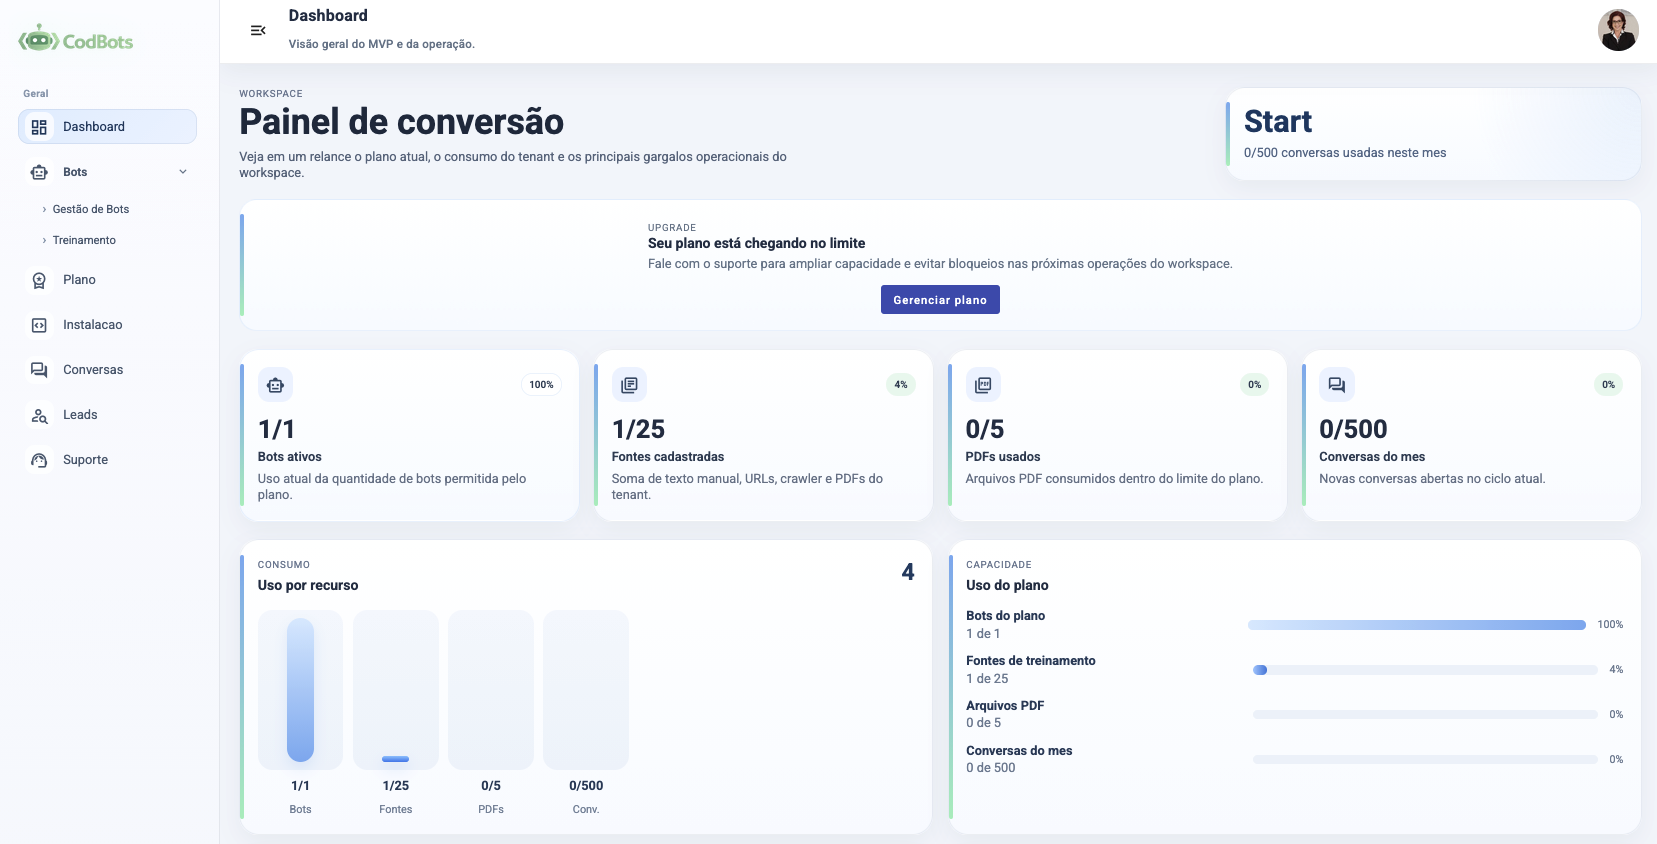The height and width of the screenshot is (844, 1657).
Task: Open Gestão de Bots submenu item
Action: [91, 209]
